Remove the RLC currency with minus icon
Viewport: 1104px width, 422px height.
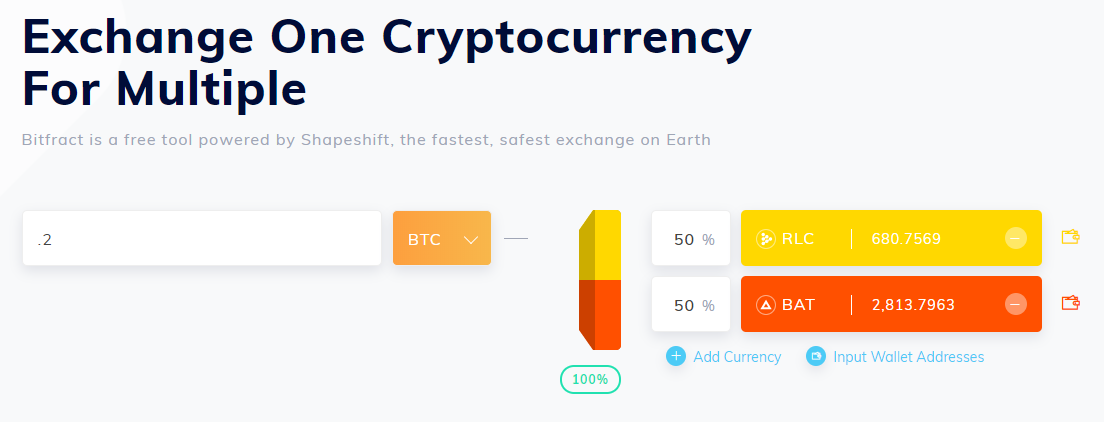1015,238
